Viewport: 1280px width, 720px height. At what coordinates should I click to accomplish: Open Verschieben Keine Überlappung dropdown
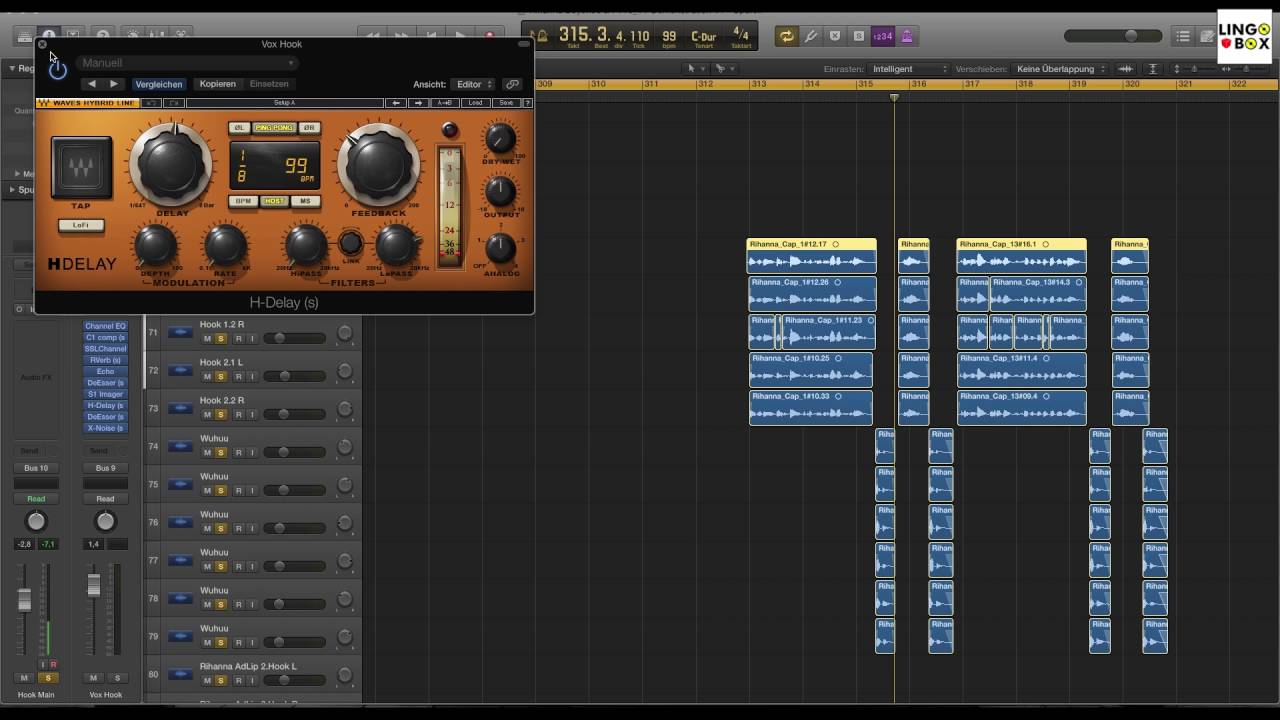pyautogui.click(x=1061, y=69)
